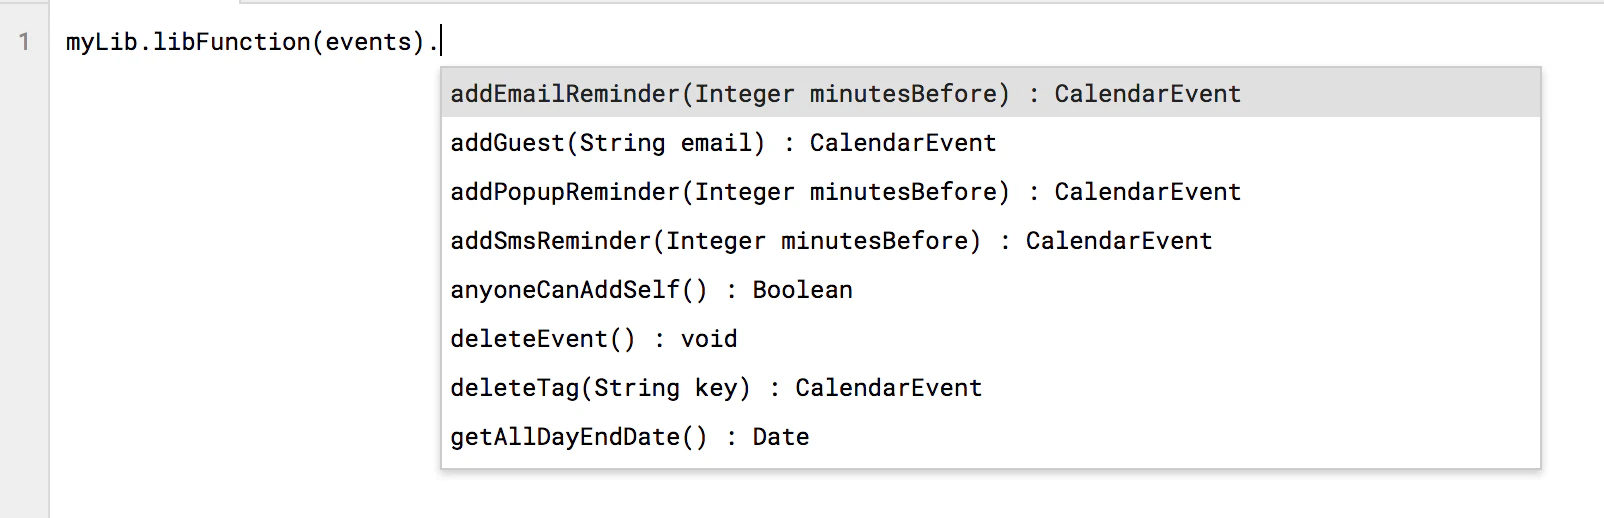The image size is (1604, 518).
Task: Select the deleteEvent() void suggestion
Action: [990, 338]
